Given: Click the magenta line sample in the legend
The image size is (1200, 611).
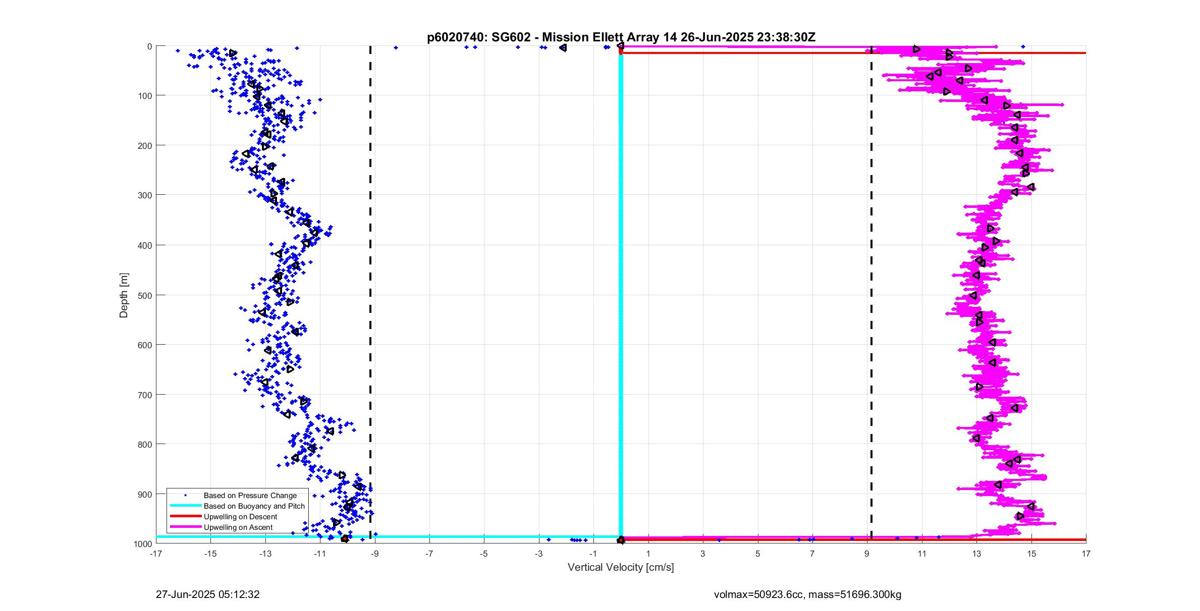Looking at the screenshot, I should 184,527.
